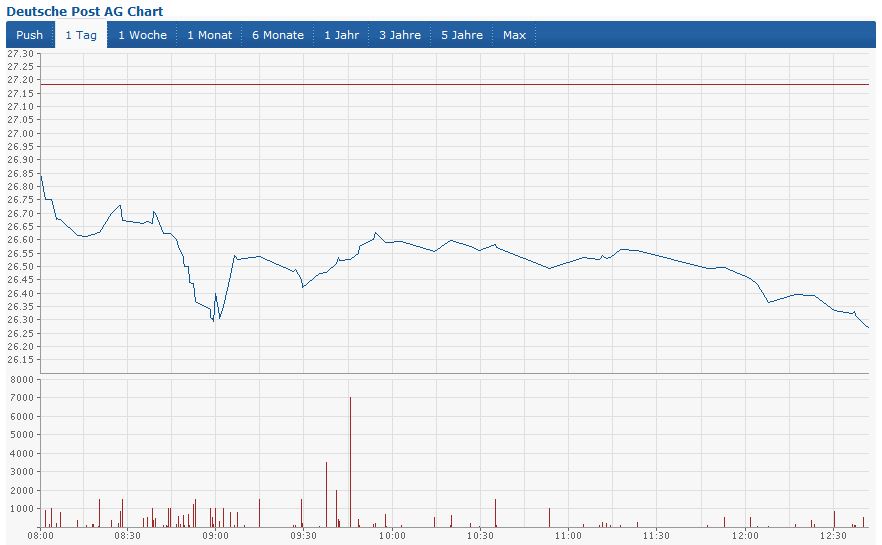882x545 pixels.
Task: Click the 12:30 time axis label
Action: pos(833,535)
